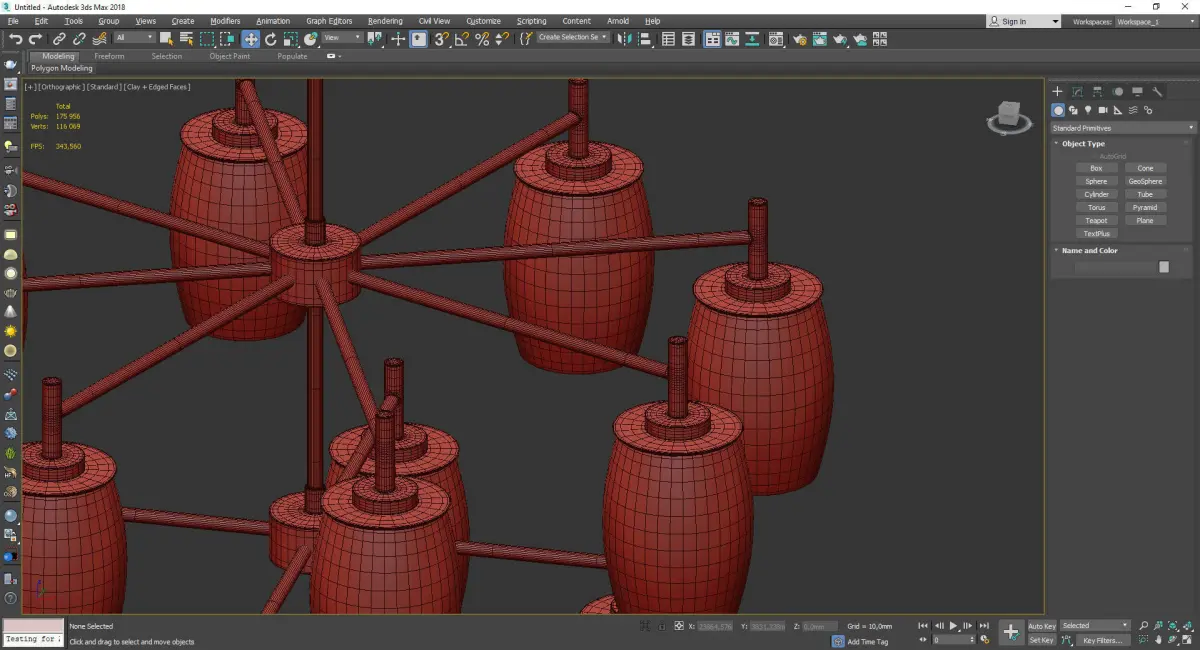Click the Render Production teapot icon

(x=840, y=39)
